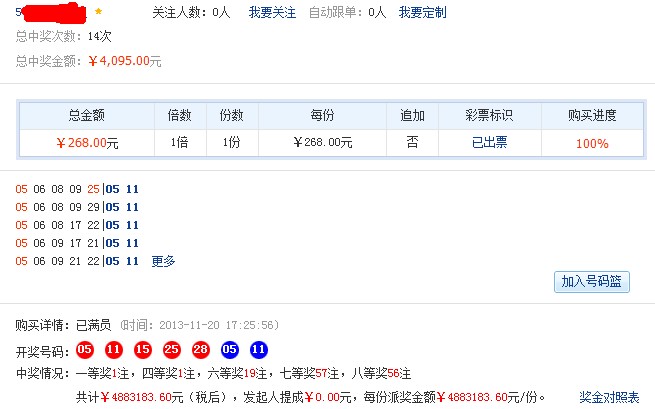Open the 更多 link for more numbers

pos(163,261)
